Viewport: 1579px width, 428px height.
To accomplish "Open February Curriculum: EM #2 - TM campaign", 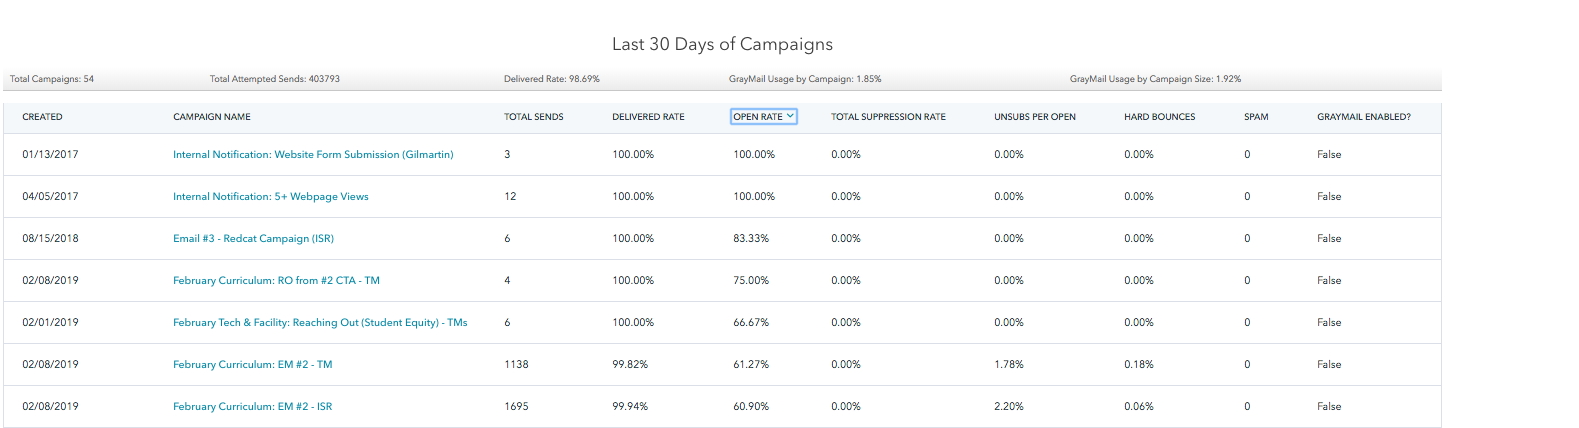I will pos(252,365).
